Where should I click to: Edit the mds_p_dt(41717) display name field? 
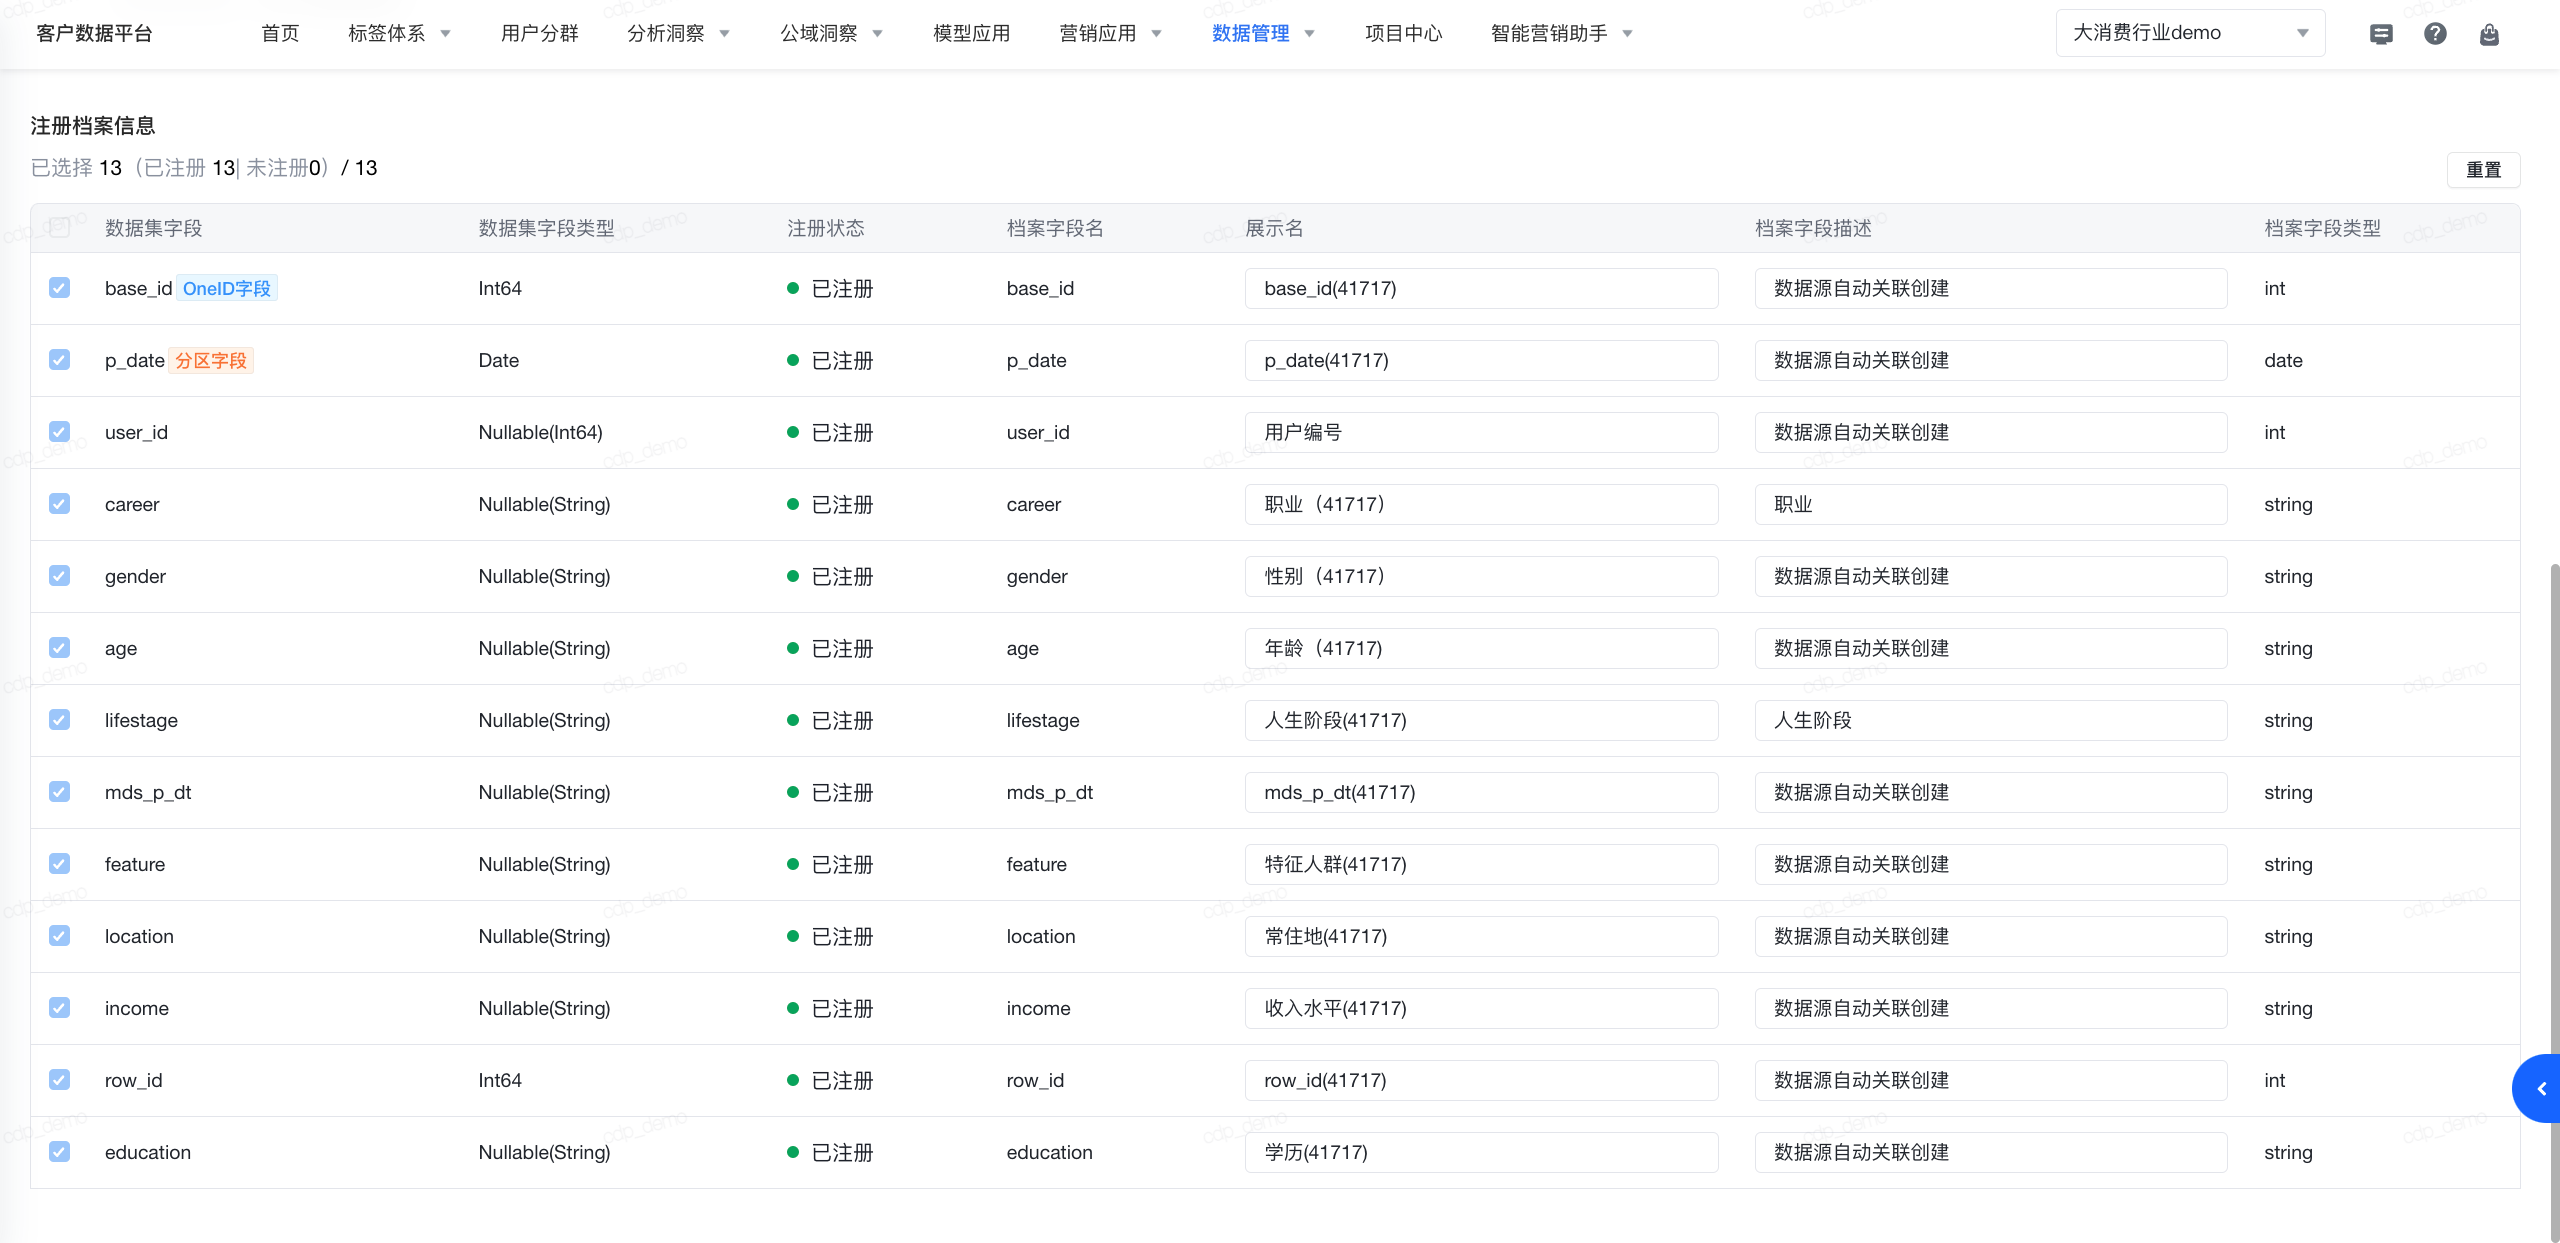[1481, 792]
